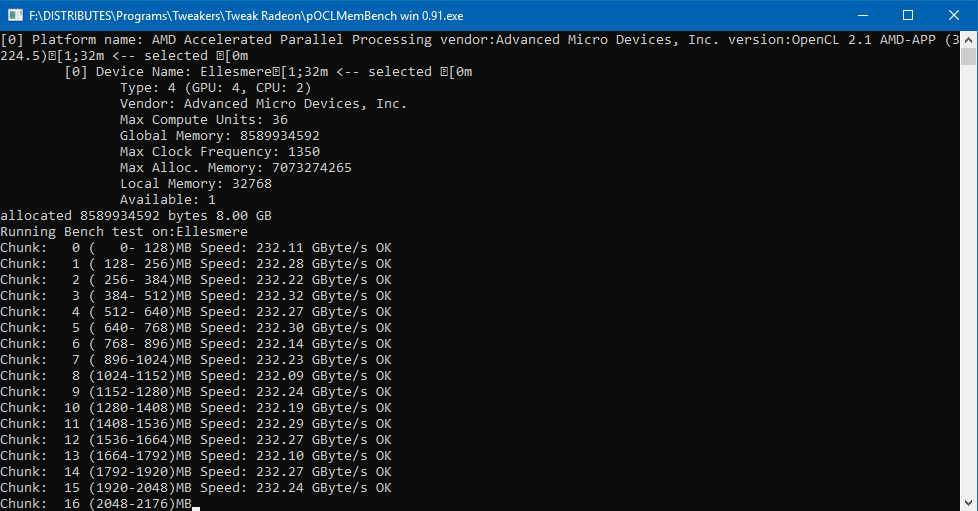Close the pOCLMemBench console window

954,15
